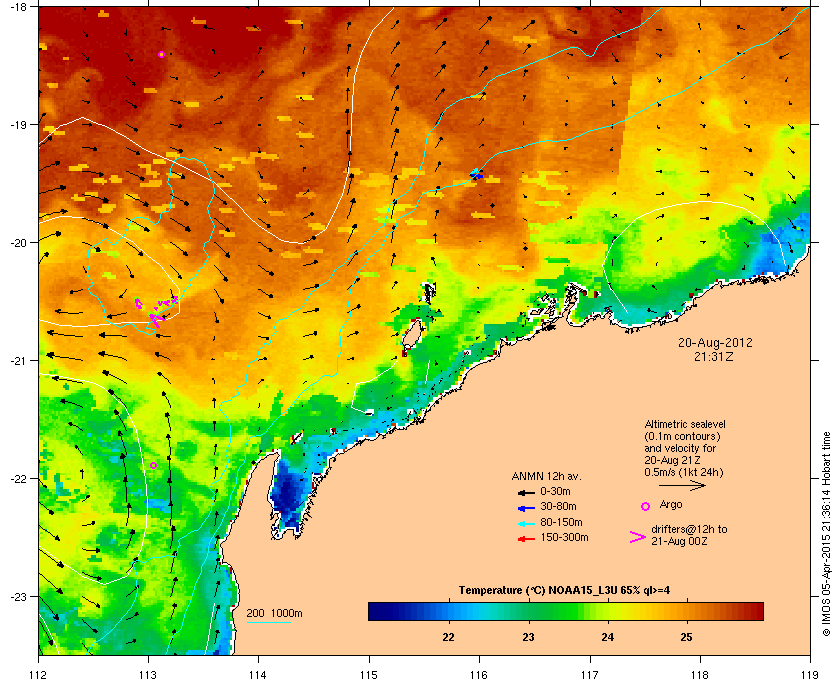The image size is (840, 680).
Task: Click the colorbar tick label 22
Action: coord(448,637)
